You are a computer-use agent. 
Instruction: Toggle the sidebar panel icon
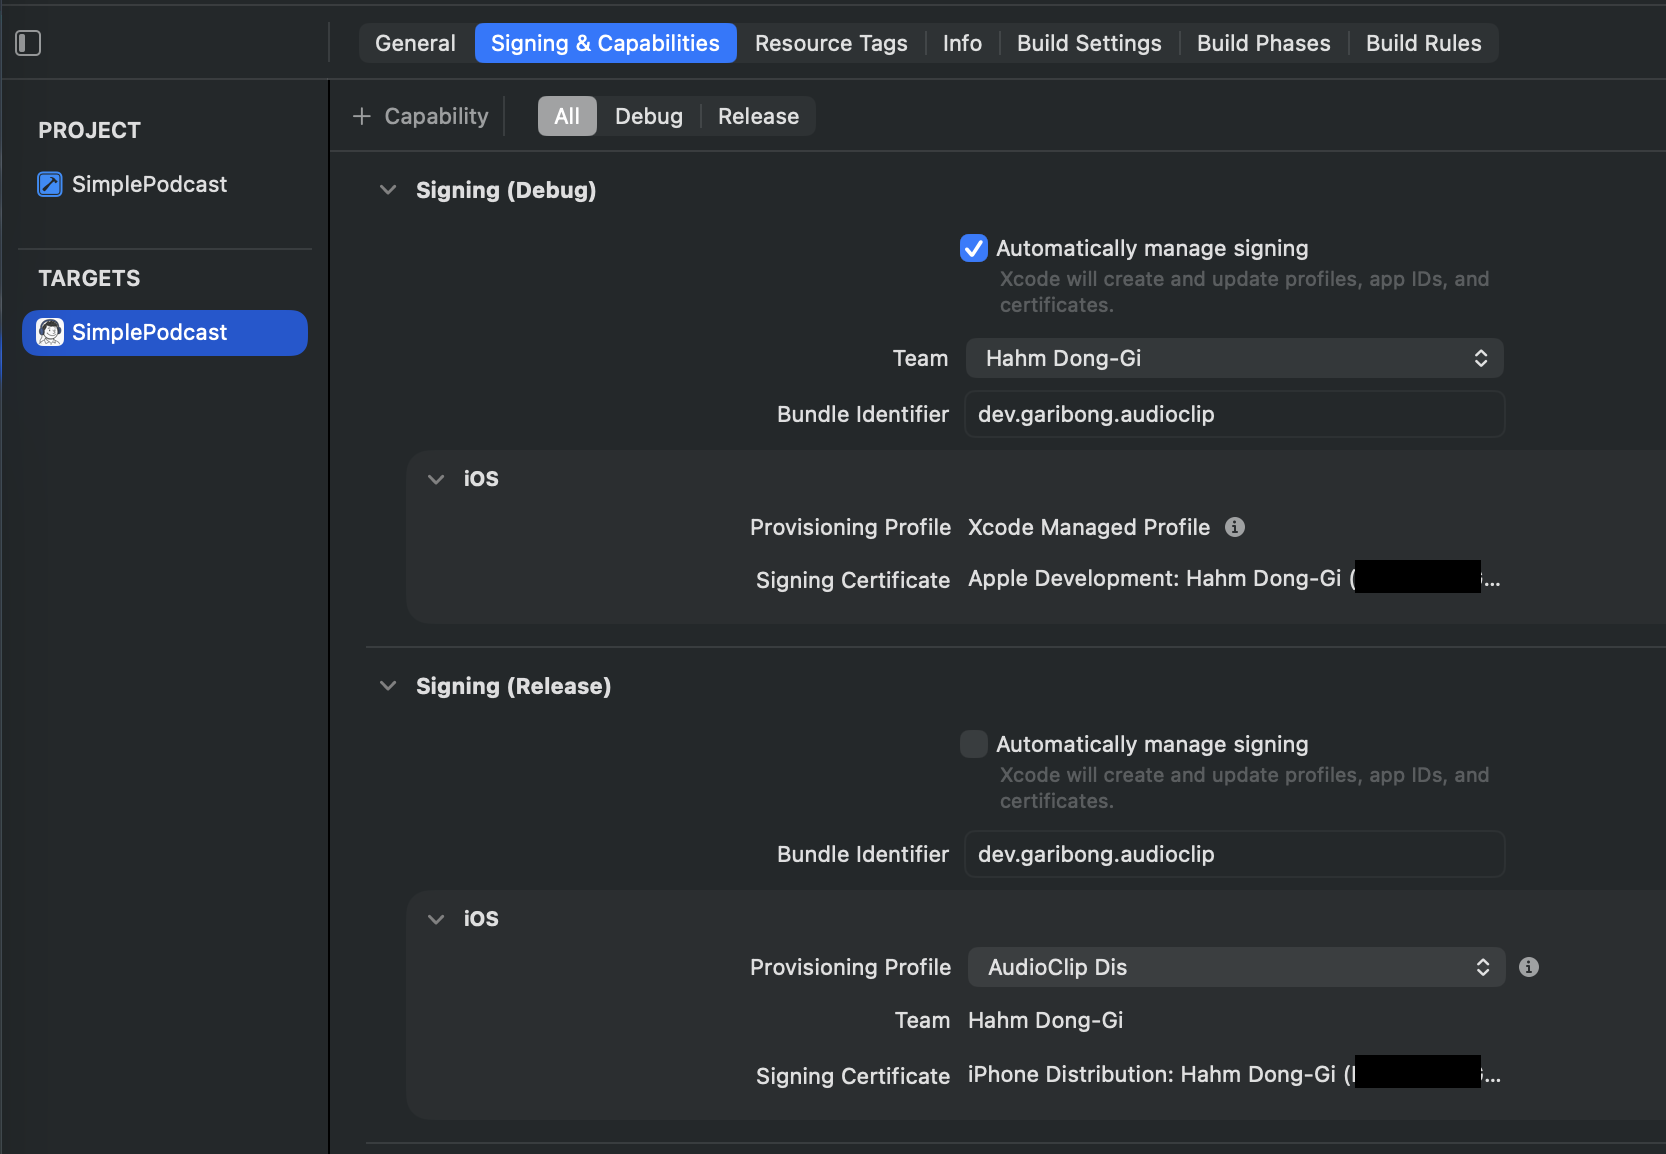pyautogui.click(x=28, y=43)
